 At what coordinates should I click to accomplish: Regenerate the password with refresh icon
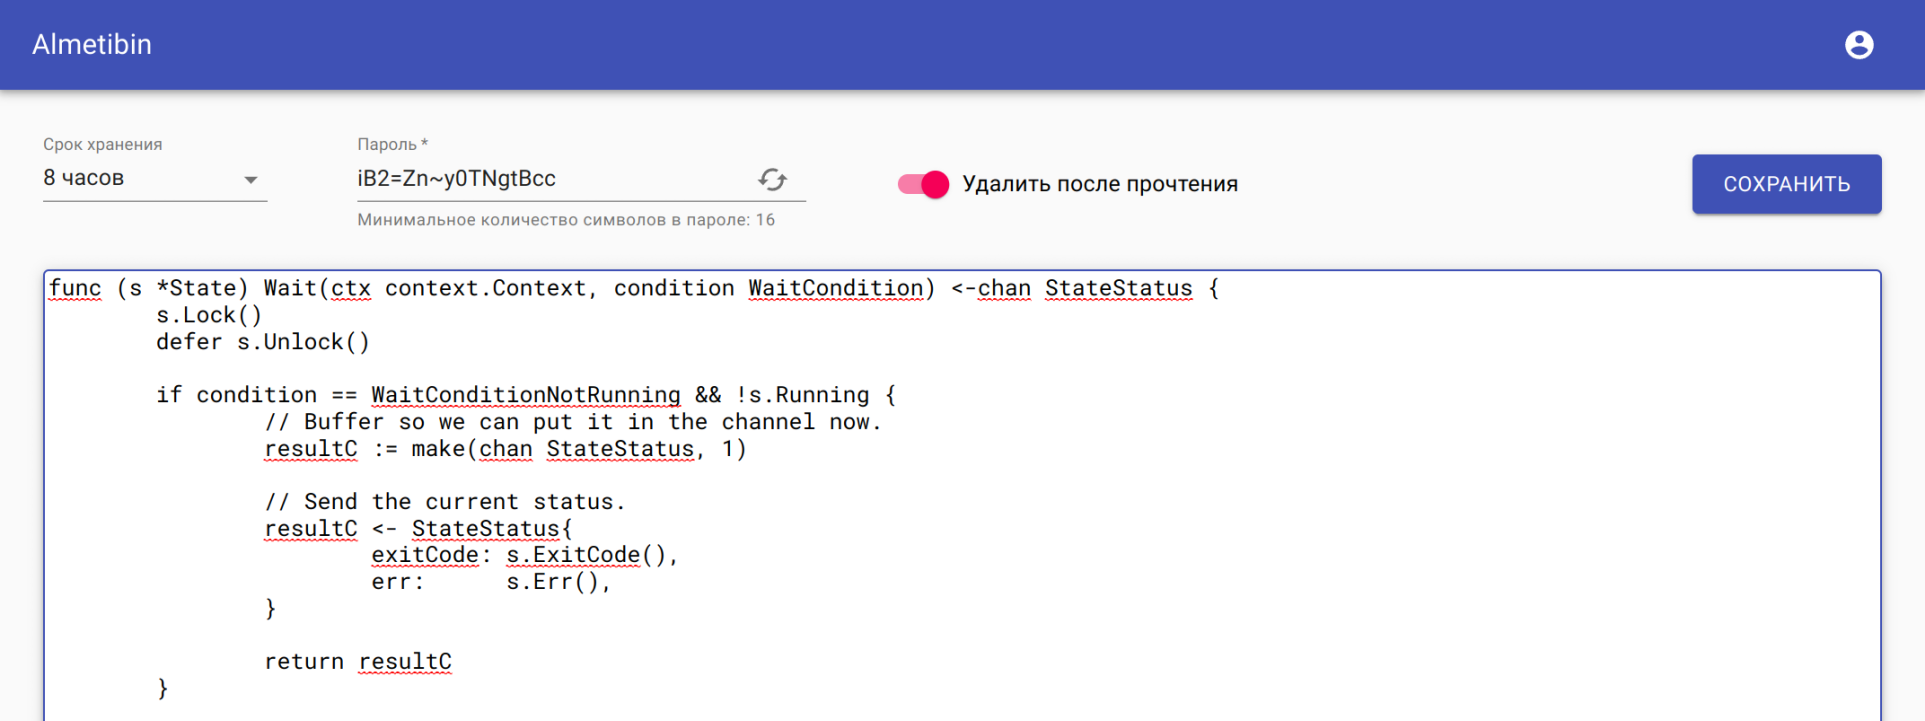click(772, 179)
